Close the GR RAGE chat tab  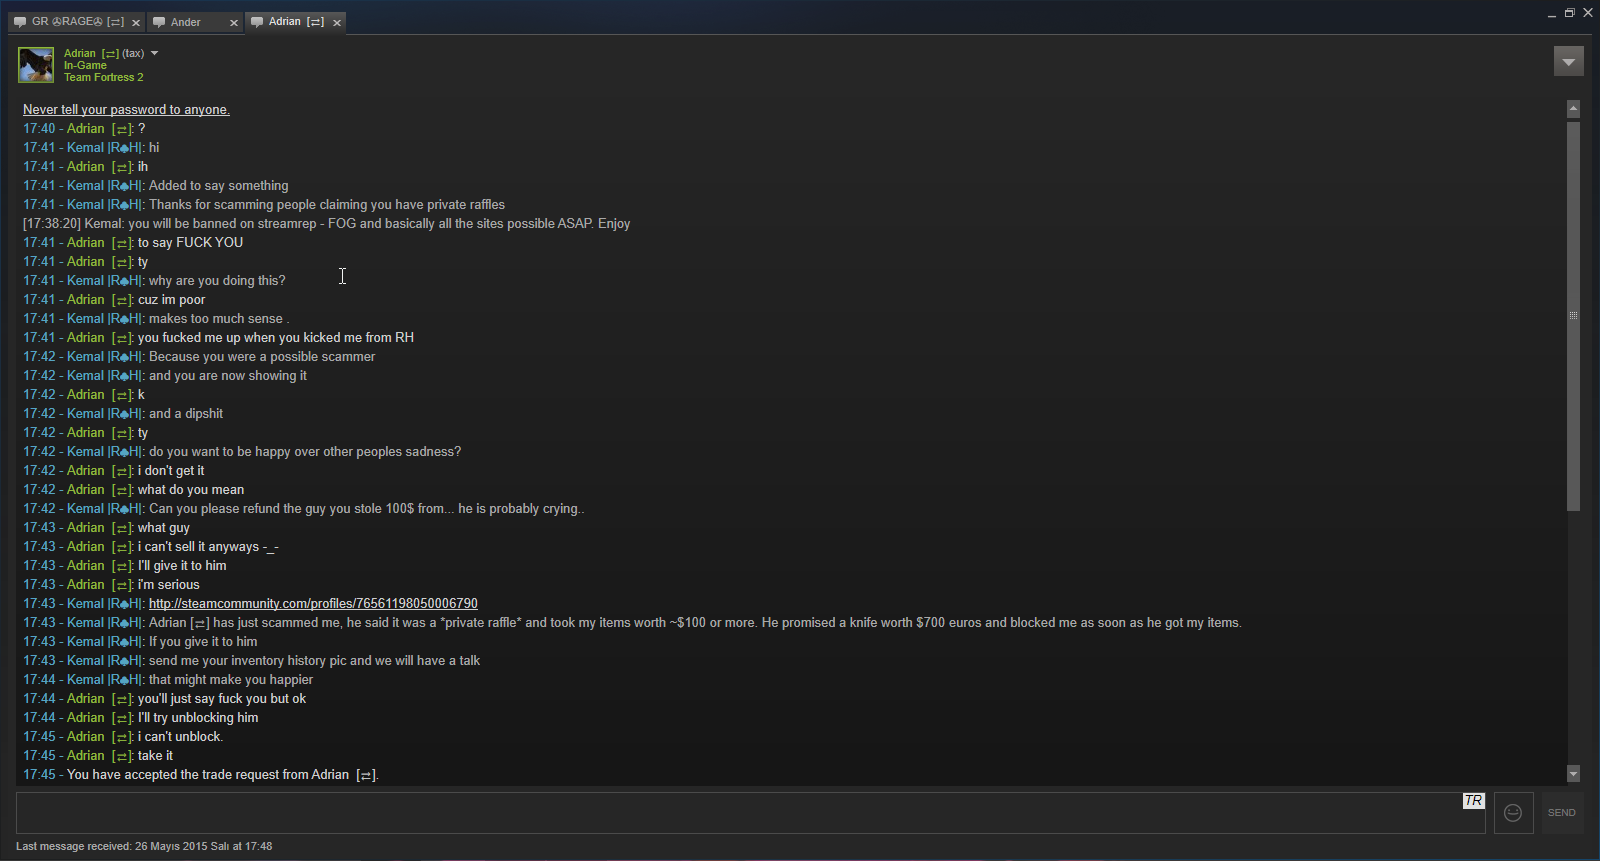click(136, 22)
